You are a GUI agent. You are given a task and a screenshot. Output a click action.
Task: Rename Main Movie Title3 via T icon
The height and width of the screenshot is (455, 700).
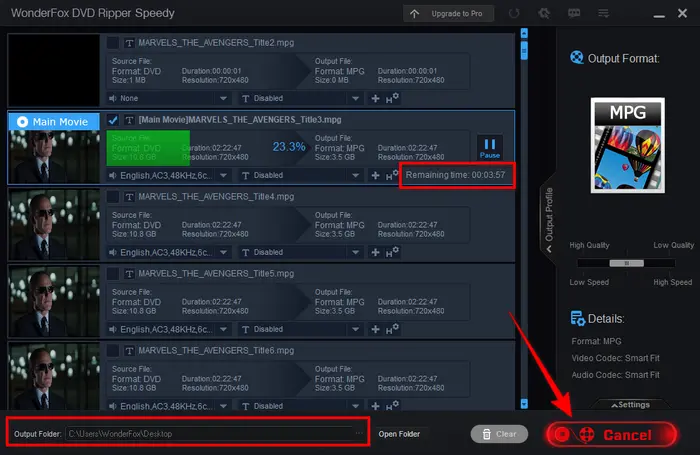point(129,120)
